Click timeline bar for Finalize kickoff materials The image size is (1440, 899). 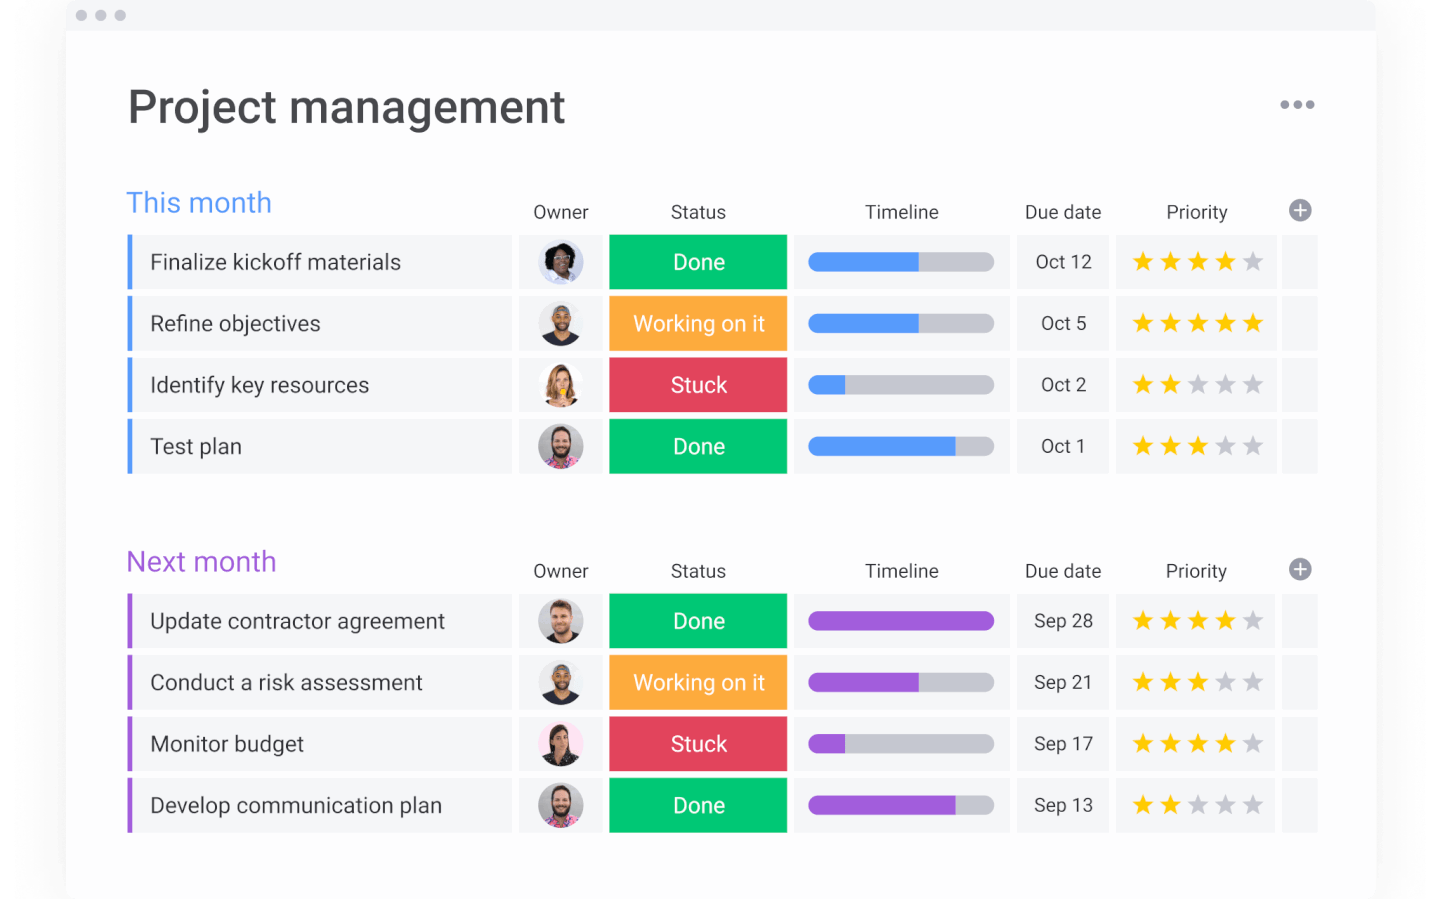point(901,262)
